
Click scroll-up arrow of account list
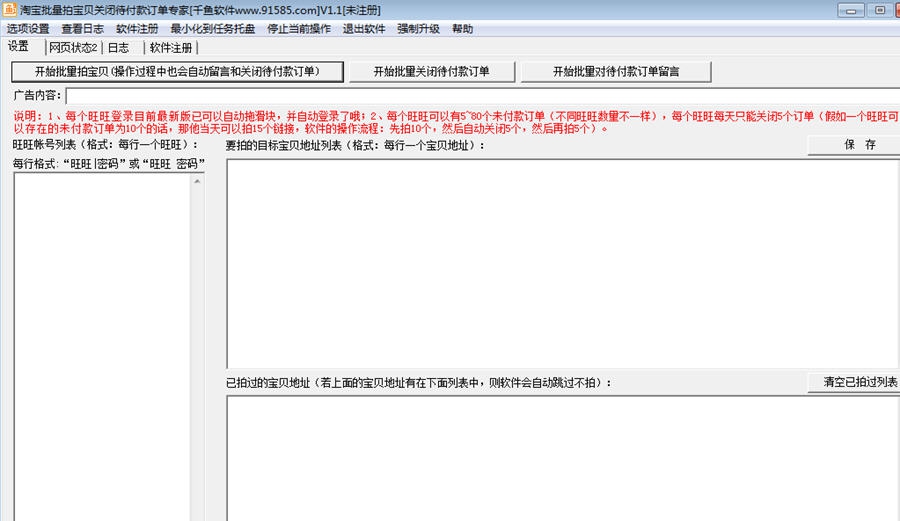197,181
